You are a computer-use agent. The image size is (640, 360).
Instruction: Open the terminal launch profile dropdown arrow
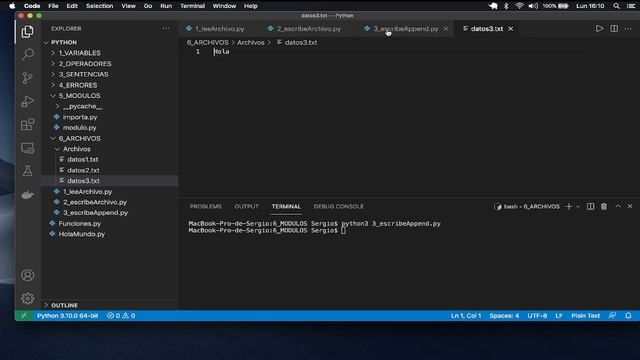point(578,207)
